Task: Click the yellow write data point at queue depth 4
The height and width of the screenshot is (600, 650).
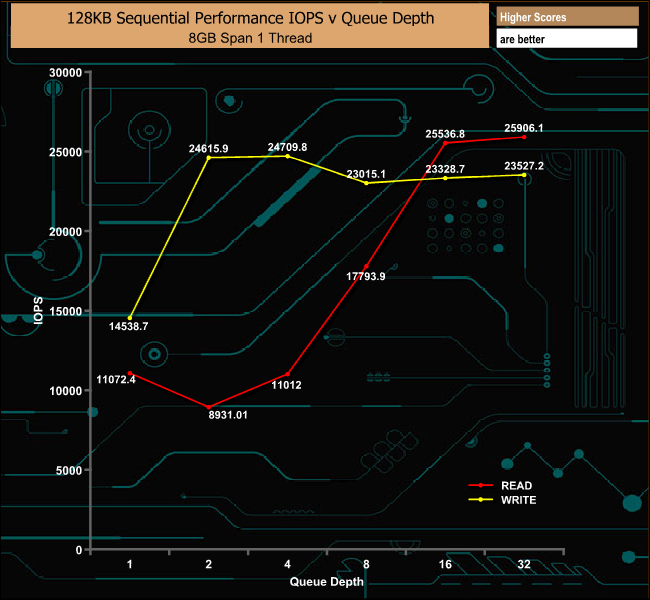Action: coord(287,156)
